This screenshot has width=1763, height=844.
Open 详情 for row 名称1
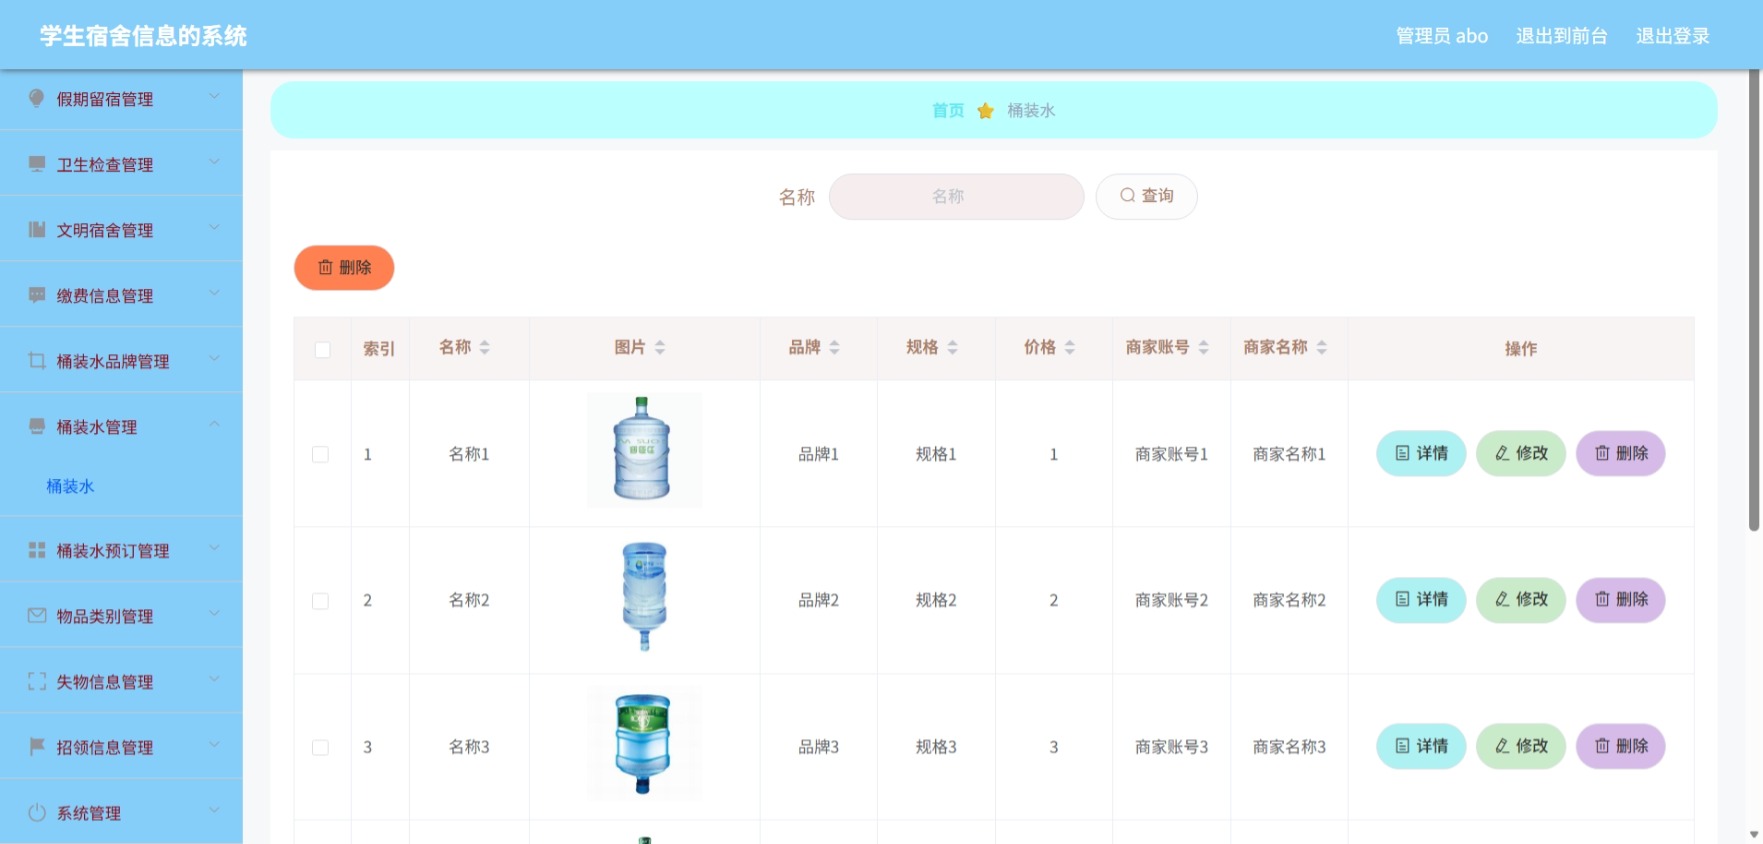coord(1421,453)
